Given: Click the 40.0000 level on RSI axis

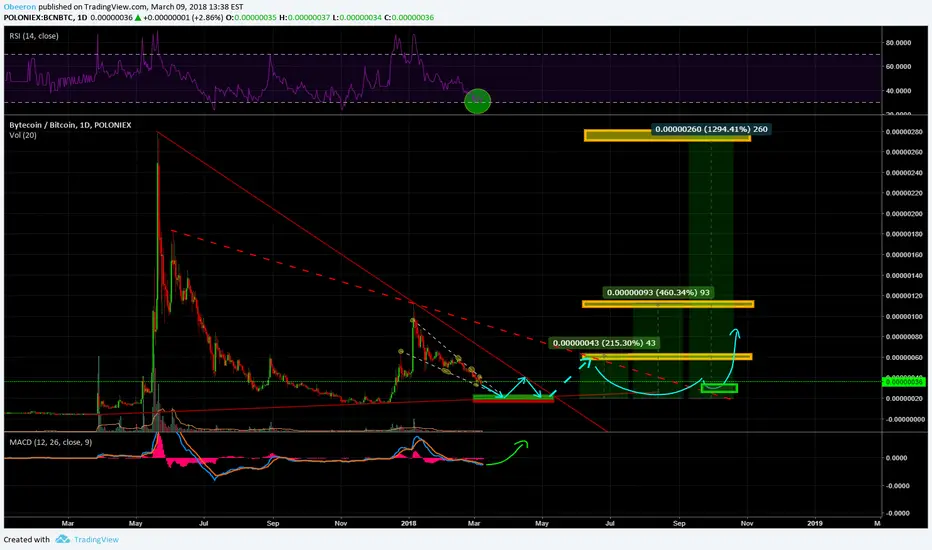Looking at the screenshot, I should (x=898, y=91).
